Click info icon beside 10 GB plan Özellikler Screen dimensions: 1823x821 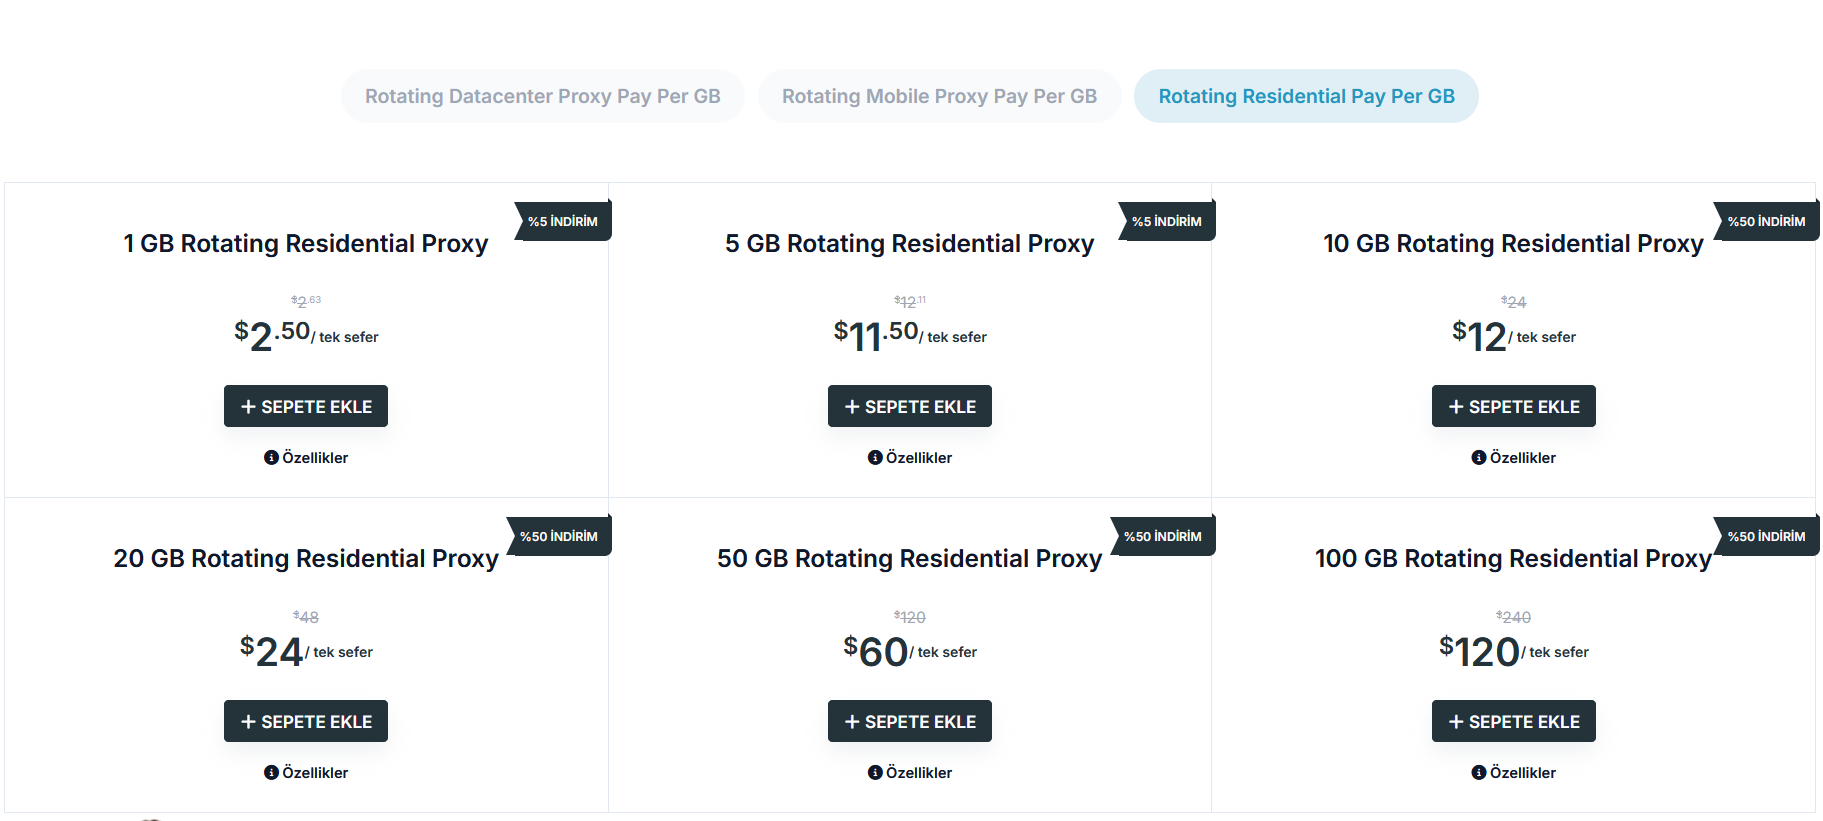pos(1479,458)
